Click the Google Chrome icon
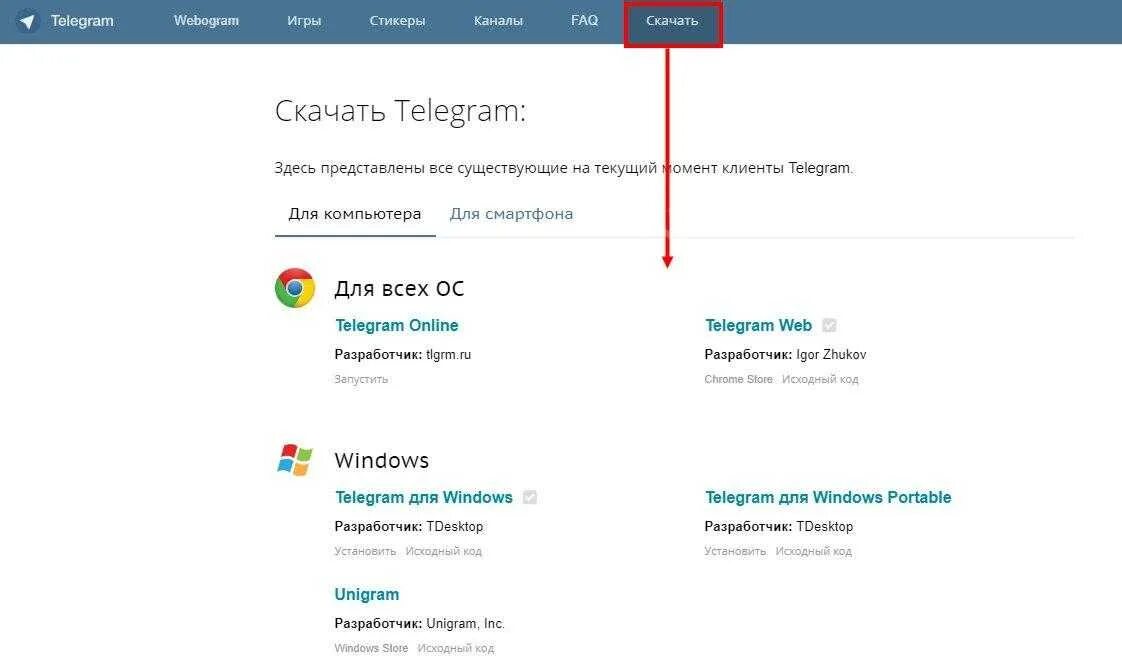1122x665 pixels. [x=295, y=288]
